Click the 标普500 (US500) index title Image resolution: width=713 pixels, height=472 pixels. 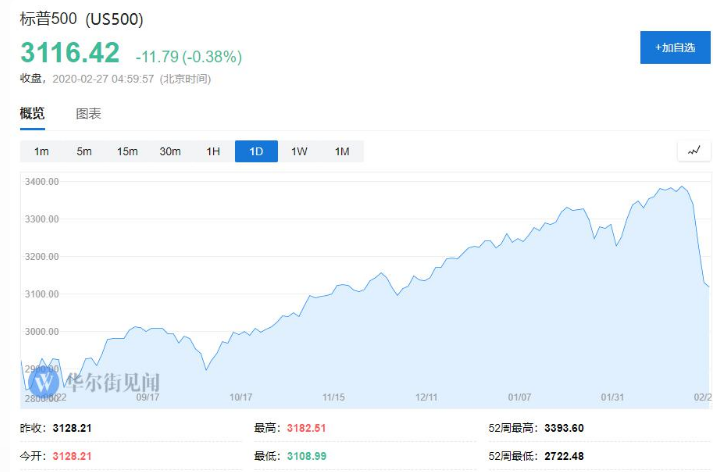82,19
